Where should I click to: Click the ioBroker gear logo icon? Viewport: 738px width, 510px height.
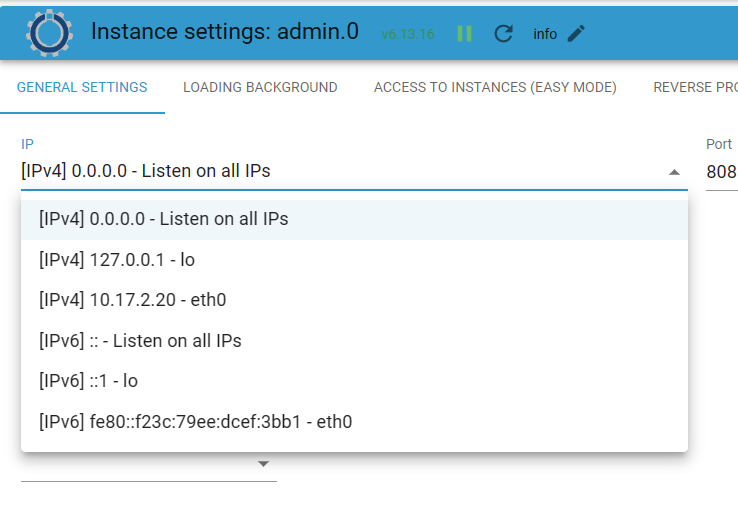(x=46, y=32)
